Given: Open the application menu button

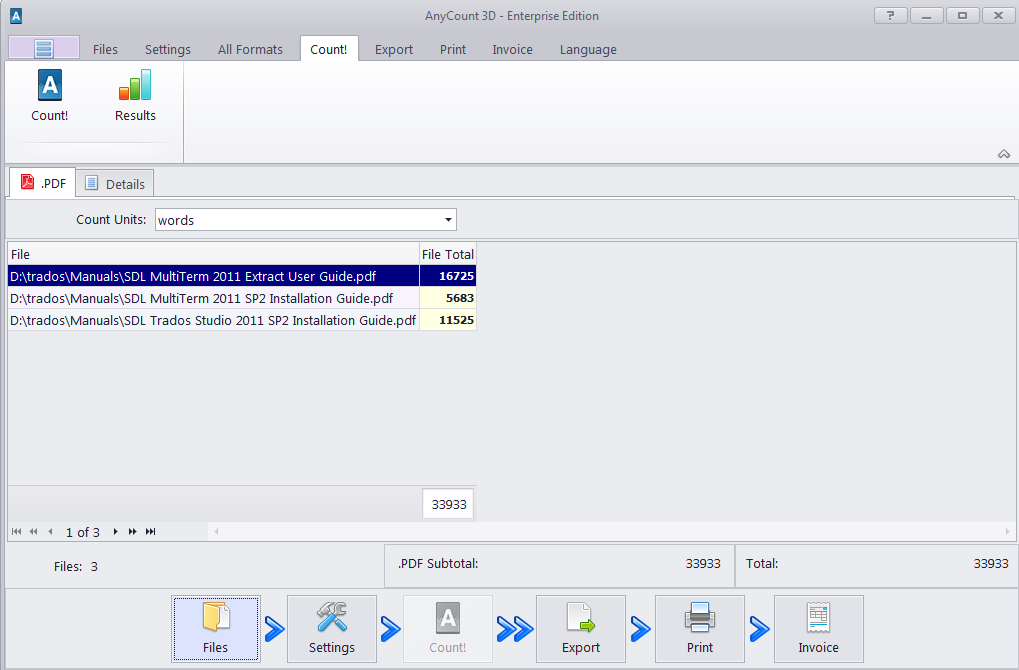Looking at the screenshot, I should [44, 48].
